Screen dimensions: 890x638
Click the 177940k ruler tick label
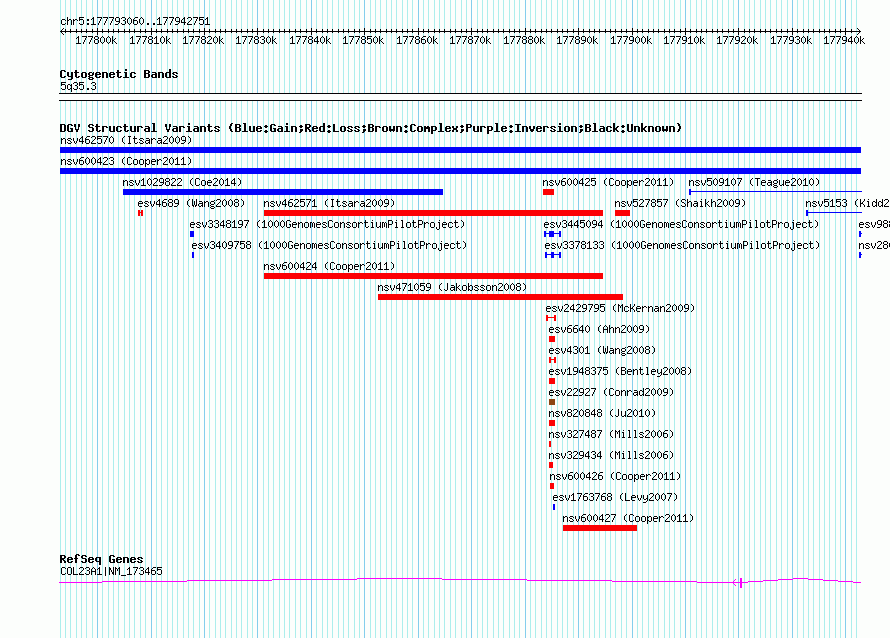point(844,40)
